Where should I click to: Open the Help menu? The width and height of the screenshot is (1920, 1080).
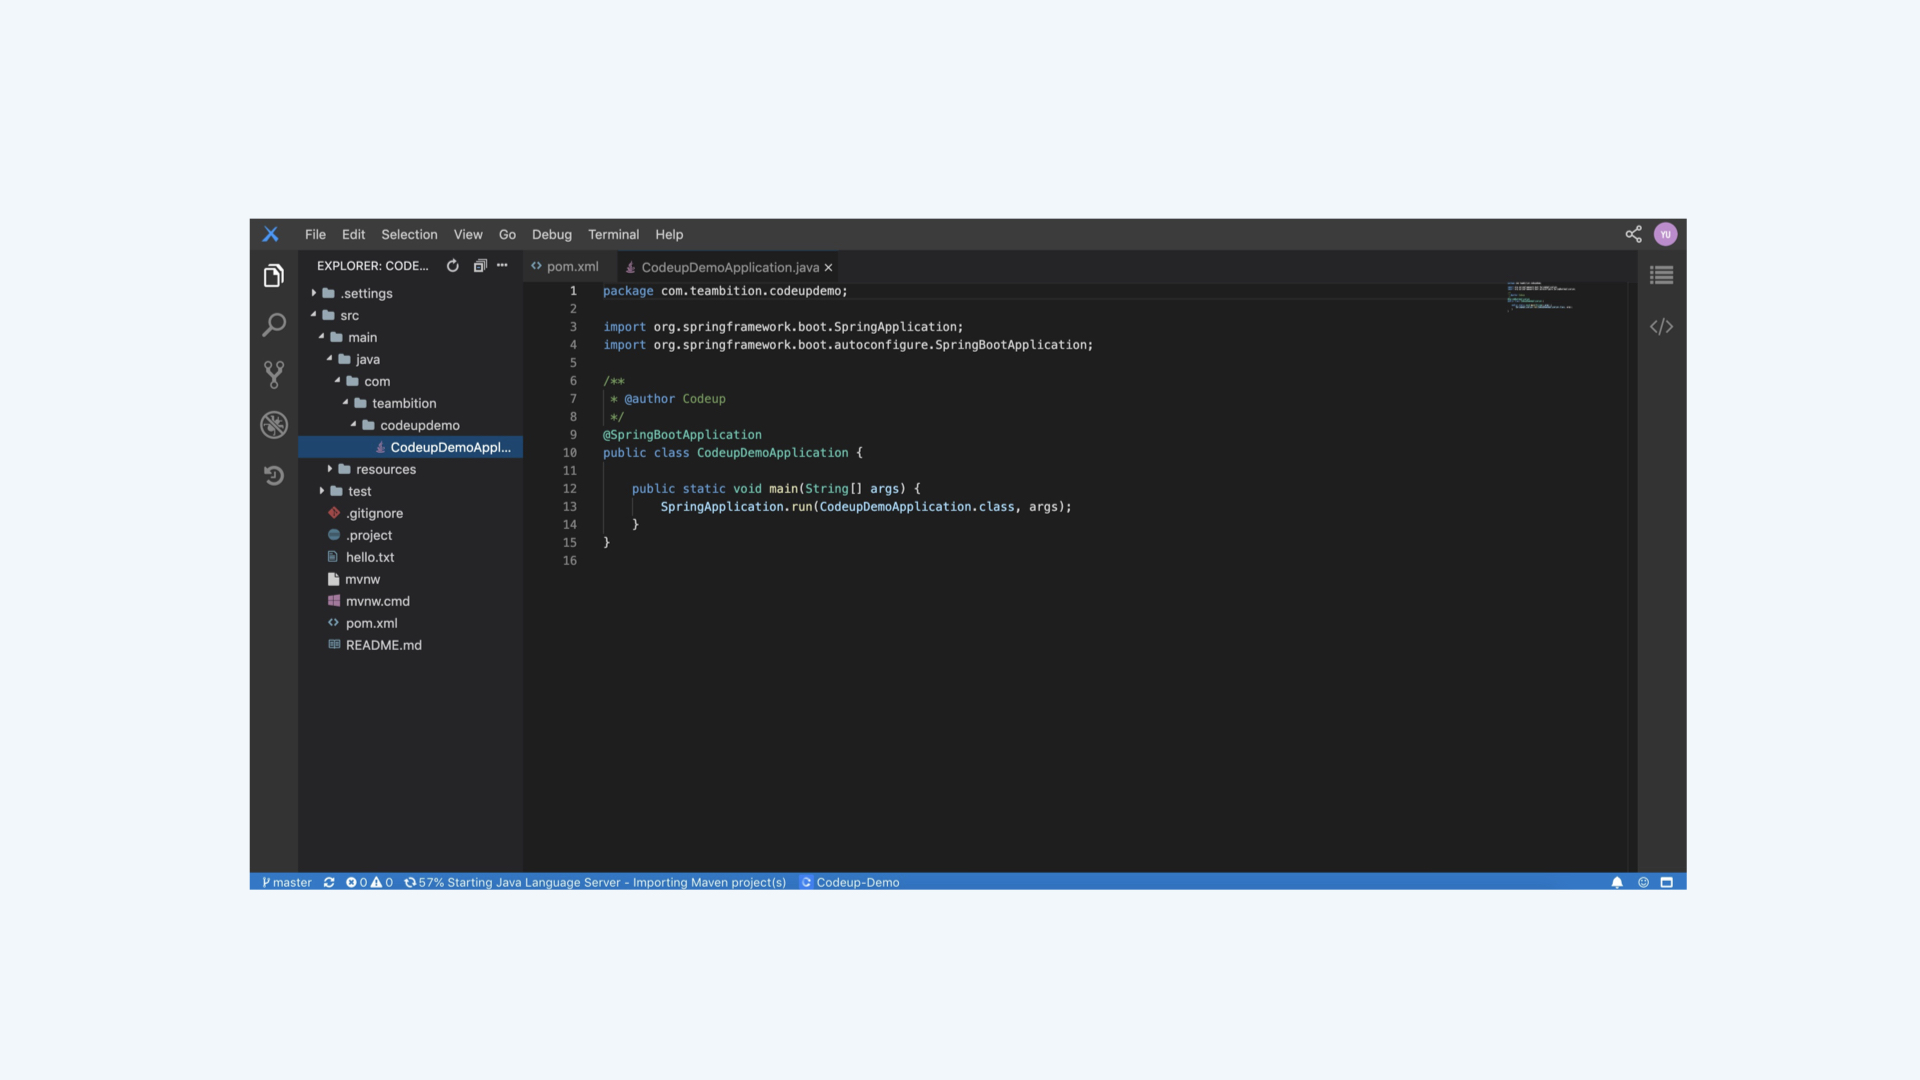pos(669,234)
